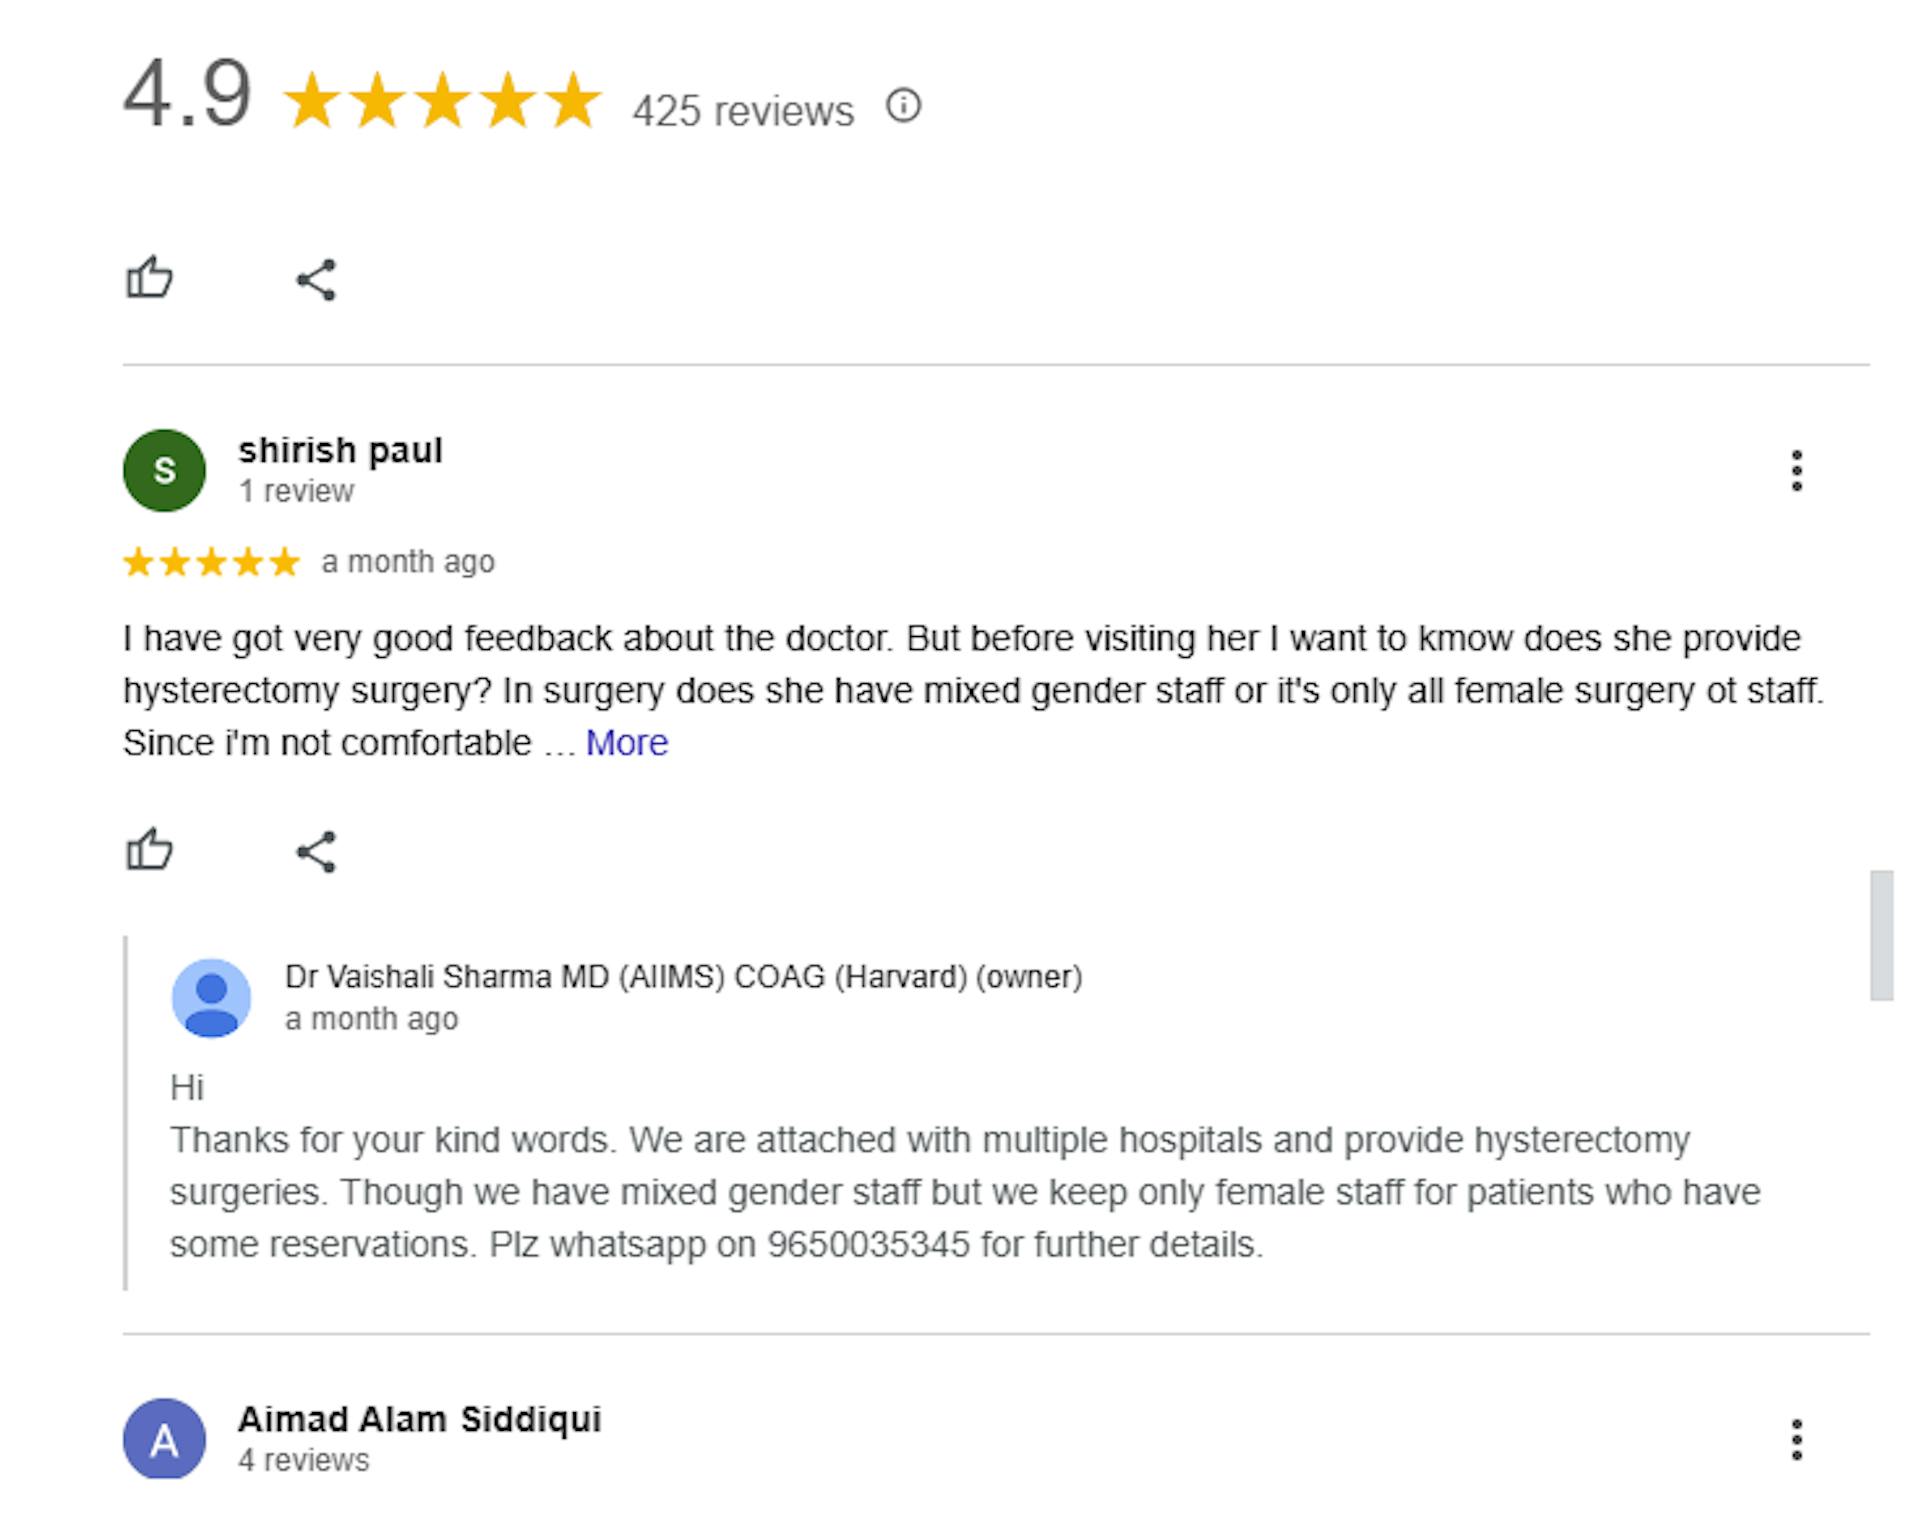Click shirish paul's green avatar
Viewport: 1920px width, 1526px height.
pyautogui.click(x=164, y=471)
